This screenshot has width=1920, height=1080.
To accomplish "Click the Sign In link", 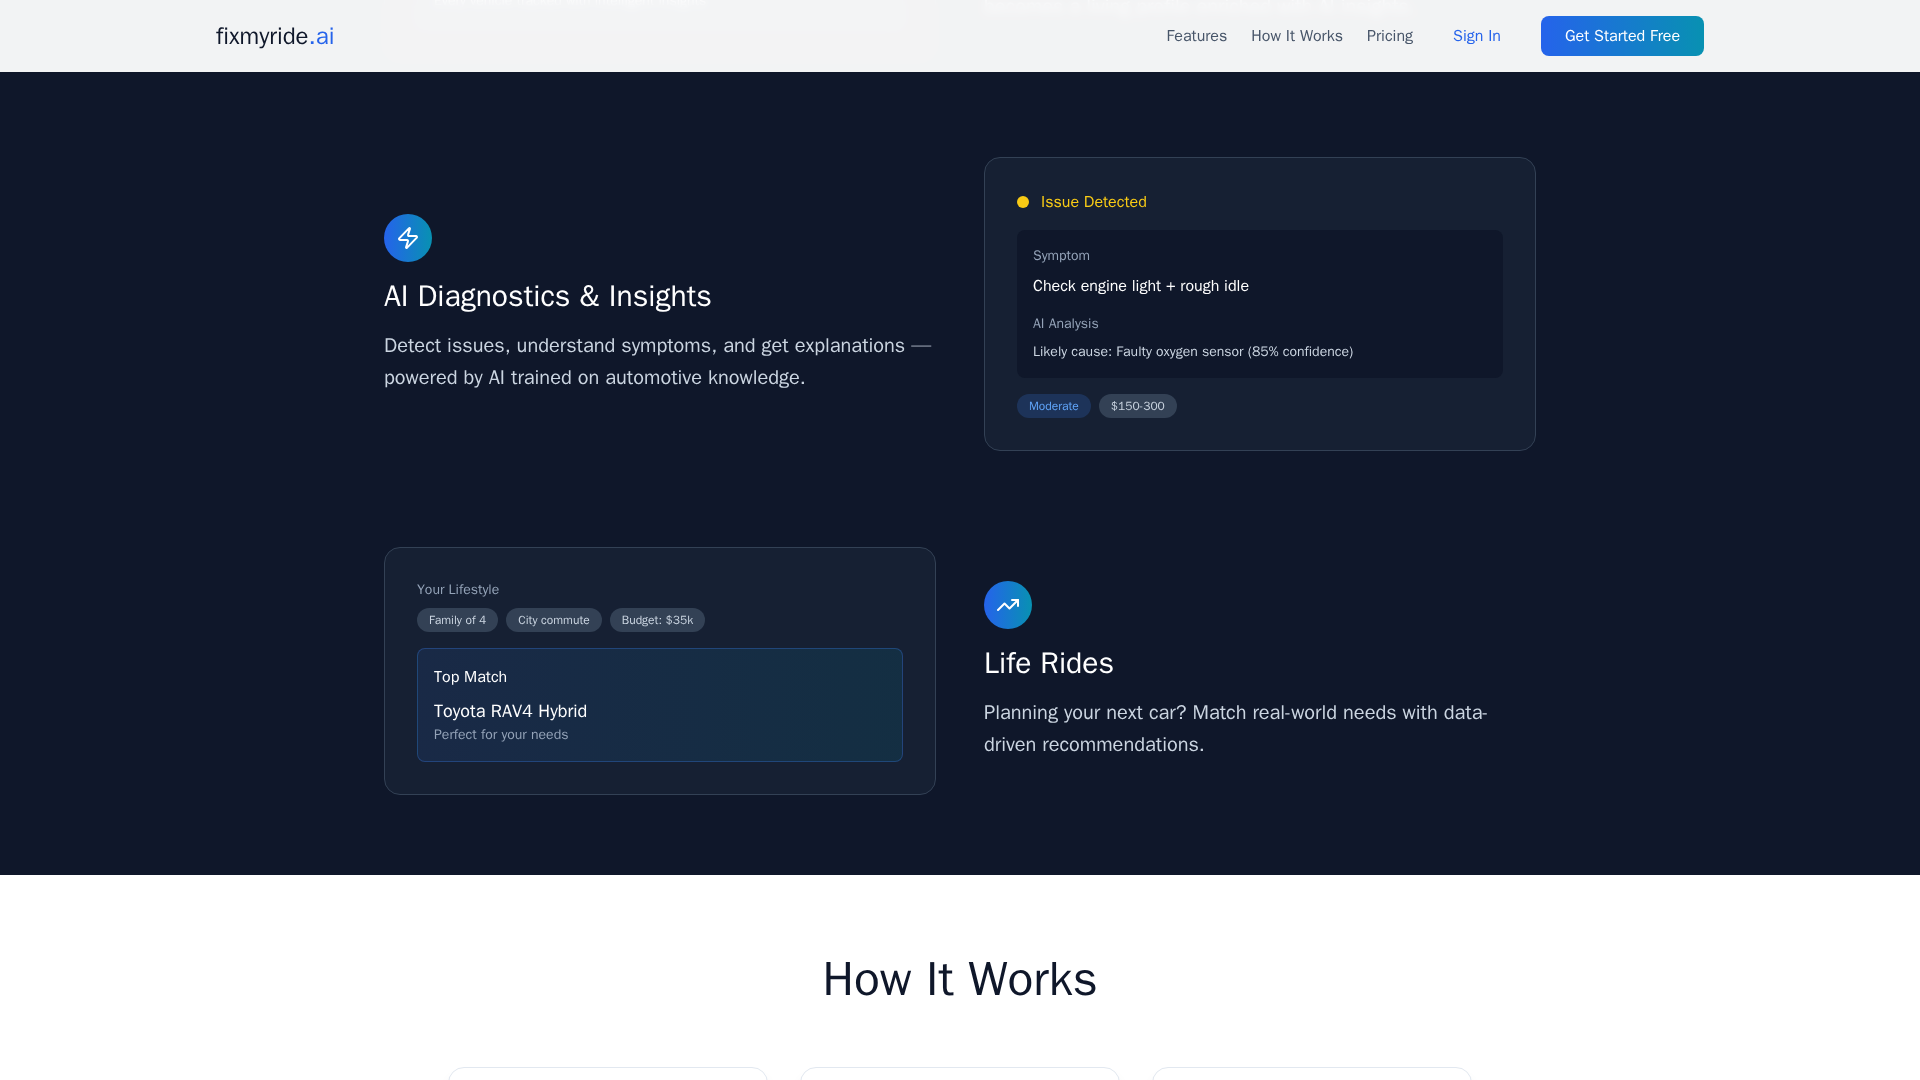I will [1476, 36].
